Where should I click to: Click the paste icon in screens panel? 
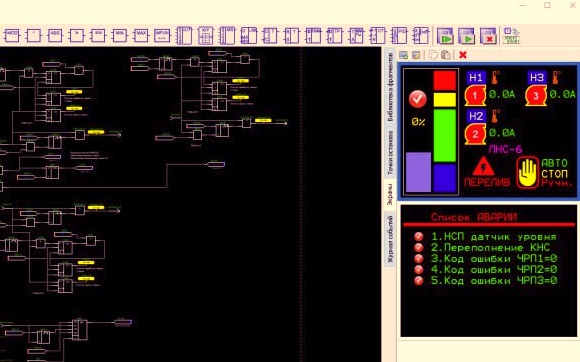(x=446, y=55)
